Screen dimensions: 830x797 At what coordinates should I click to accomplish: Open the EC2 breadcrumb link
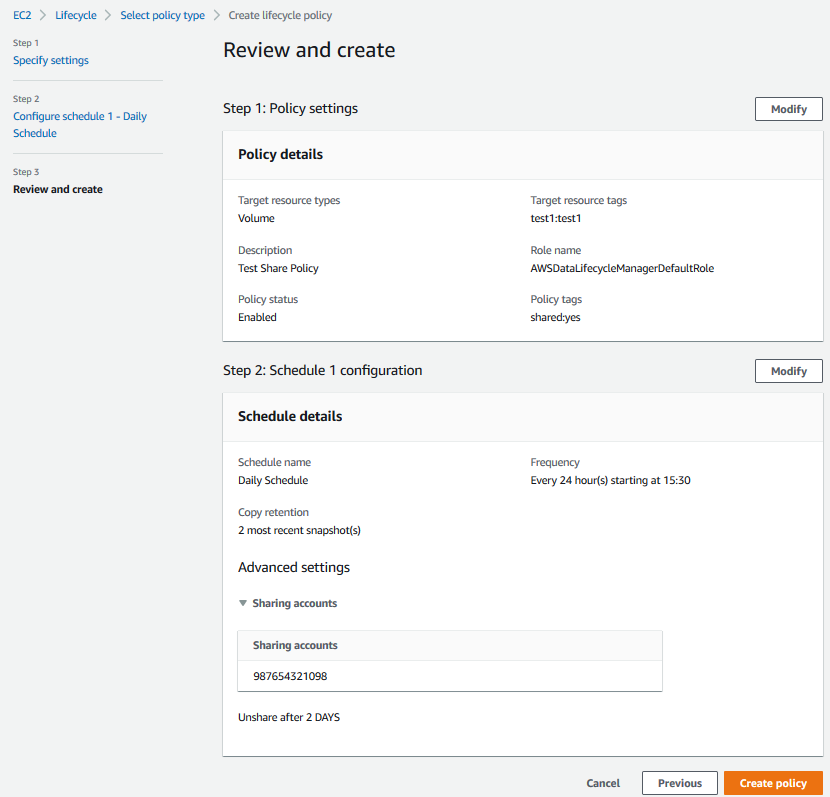24,15
